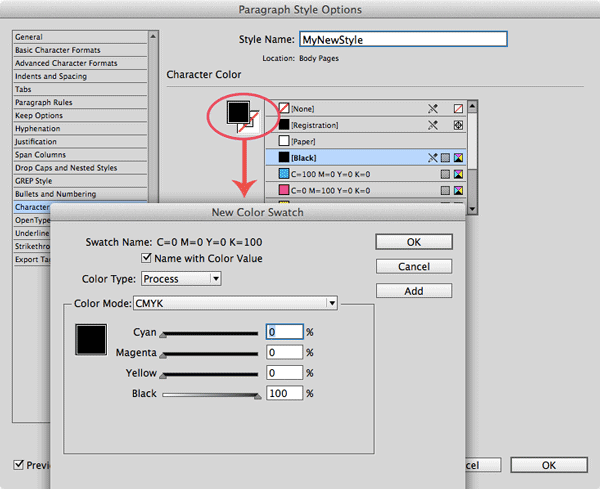Choose the cyan C=100 M=0 Y=0 K=0 swatch

click(366, 174)
